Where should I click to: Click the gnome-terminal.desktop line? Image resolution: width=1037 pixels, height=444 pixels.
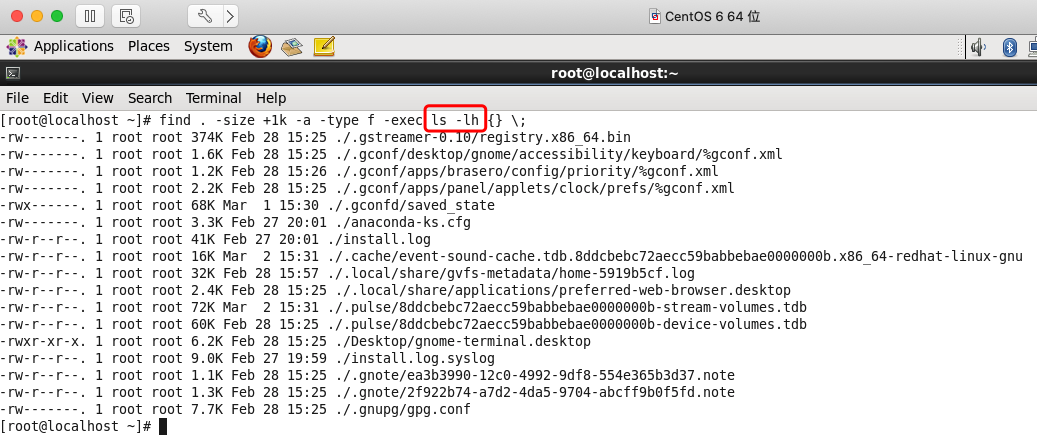(x=296, y=342)
